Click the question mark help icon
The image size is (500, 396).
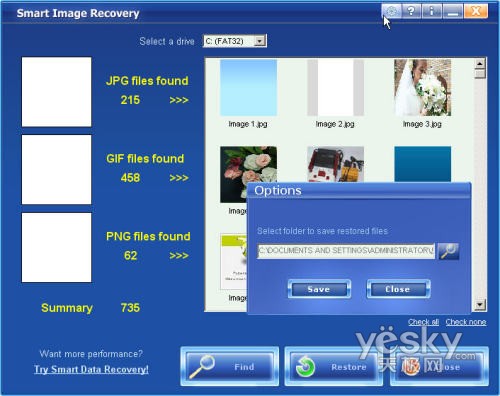411,11
